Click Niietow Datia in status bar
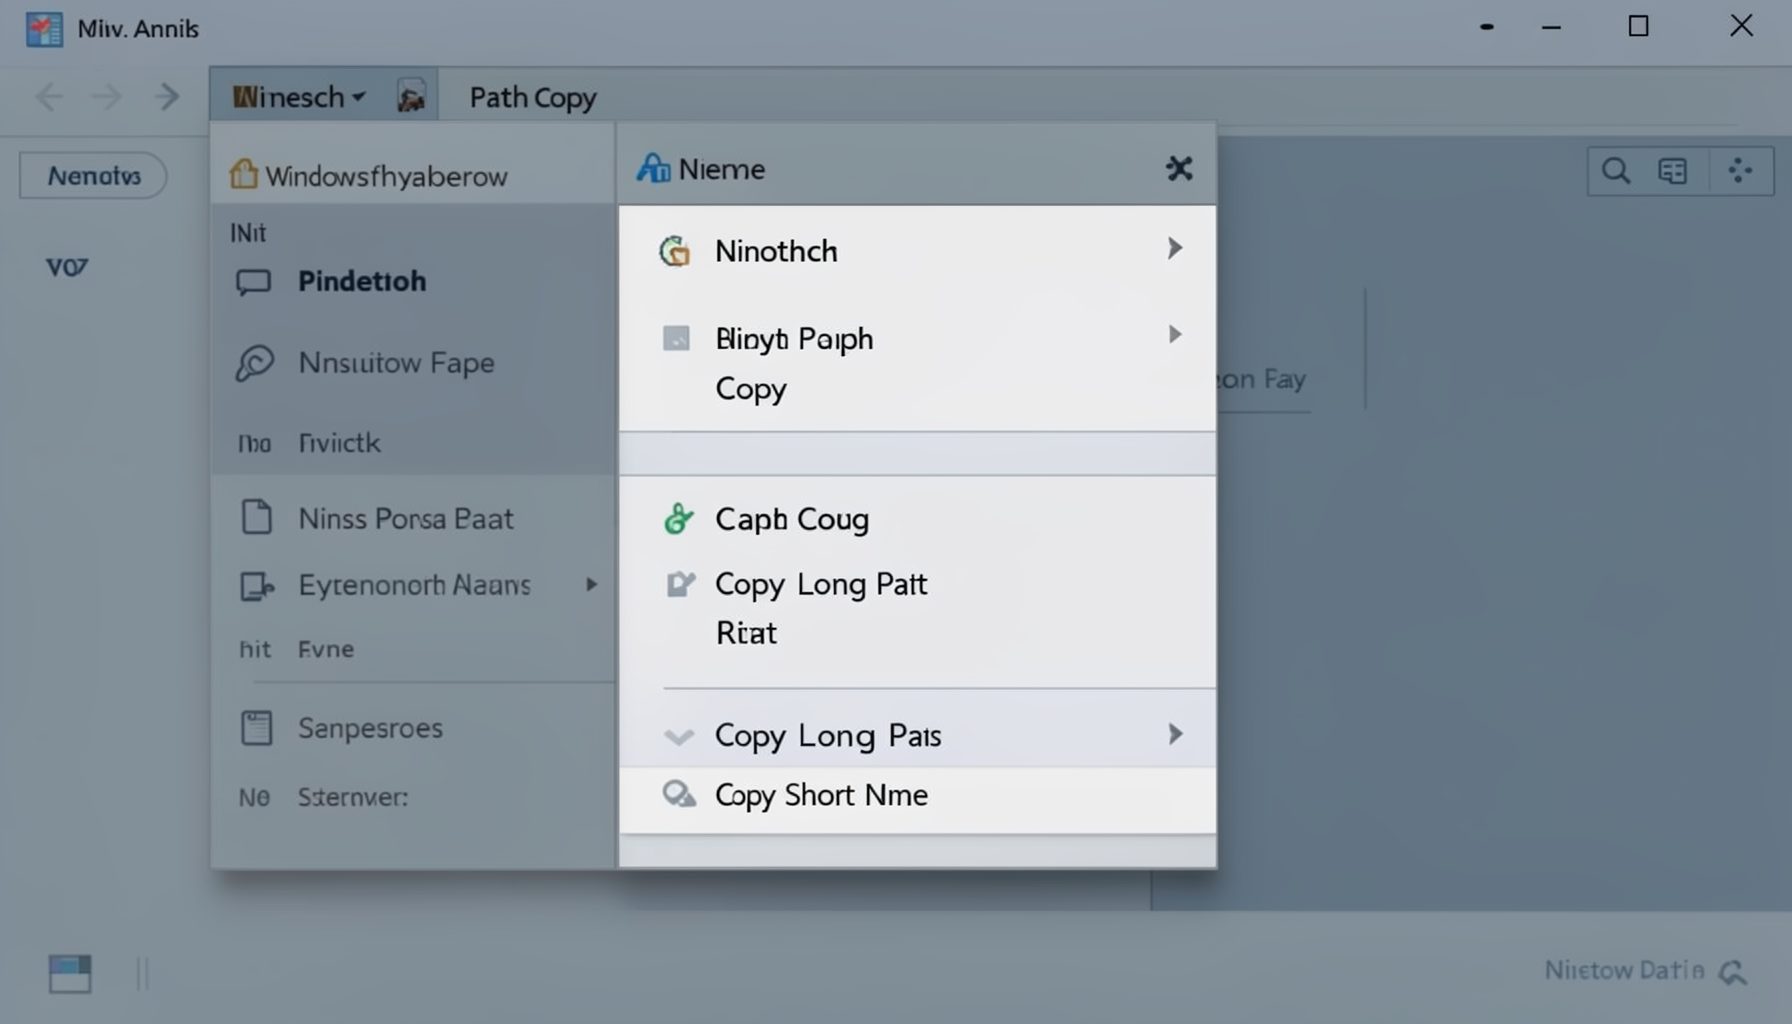Viewport: 1792px width, 1024px height. pos(1624,970)
